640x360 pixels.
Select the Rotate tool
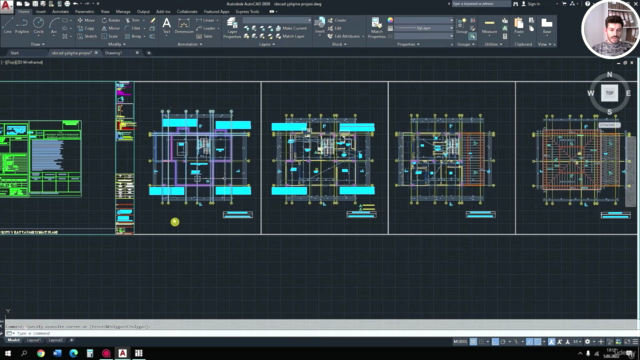(x=111, y=20)
